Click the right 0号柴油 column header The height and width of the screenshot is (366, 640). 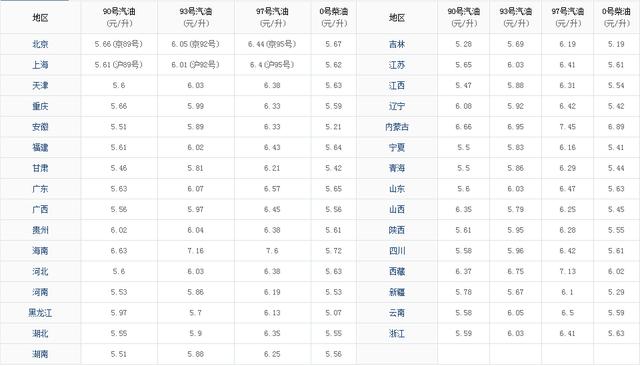pyautogui.click(x=616, y=17)
